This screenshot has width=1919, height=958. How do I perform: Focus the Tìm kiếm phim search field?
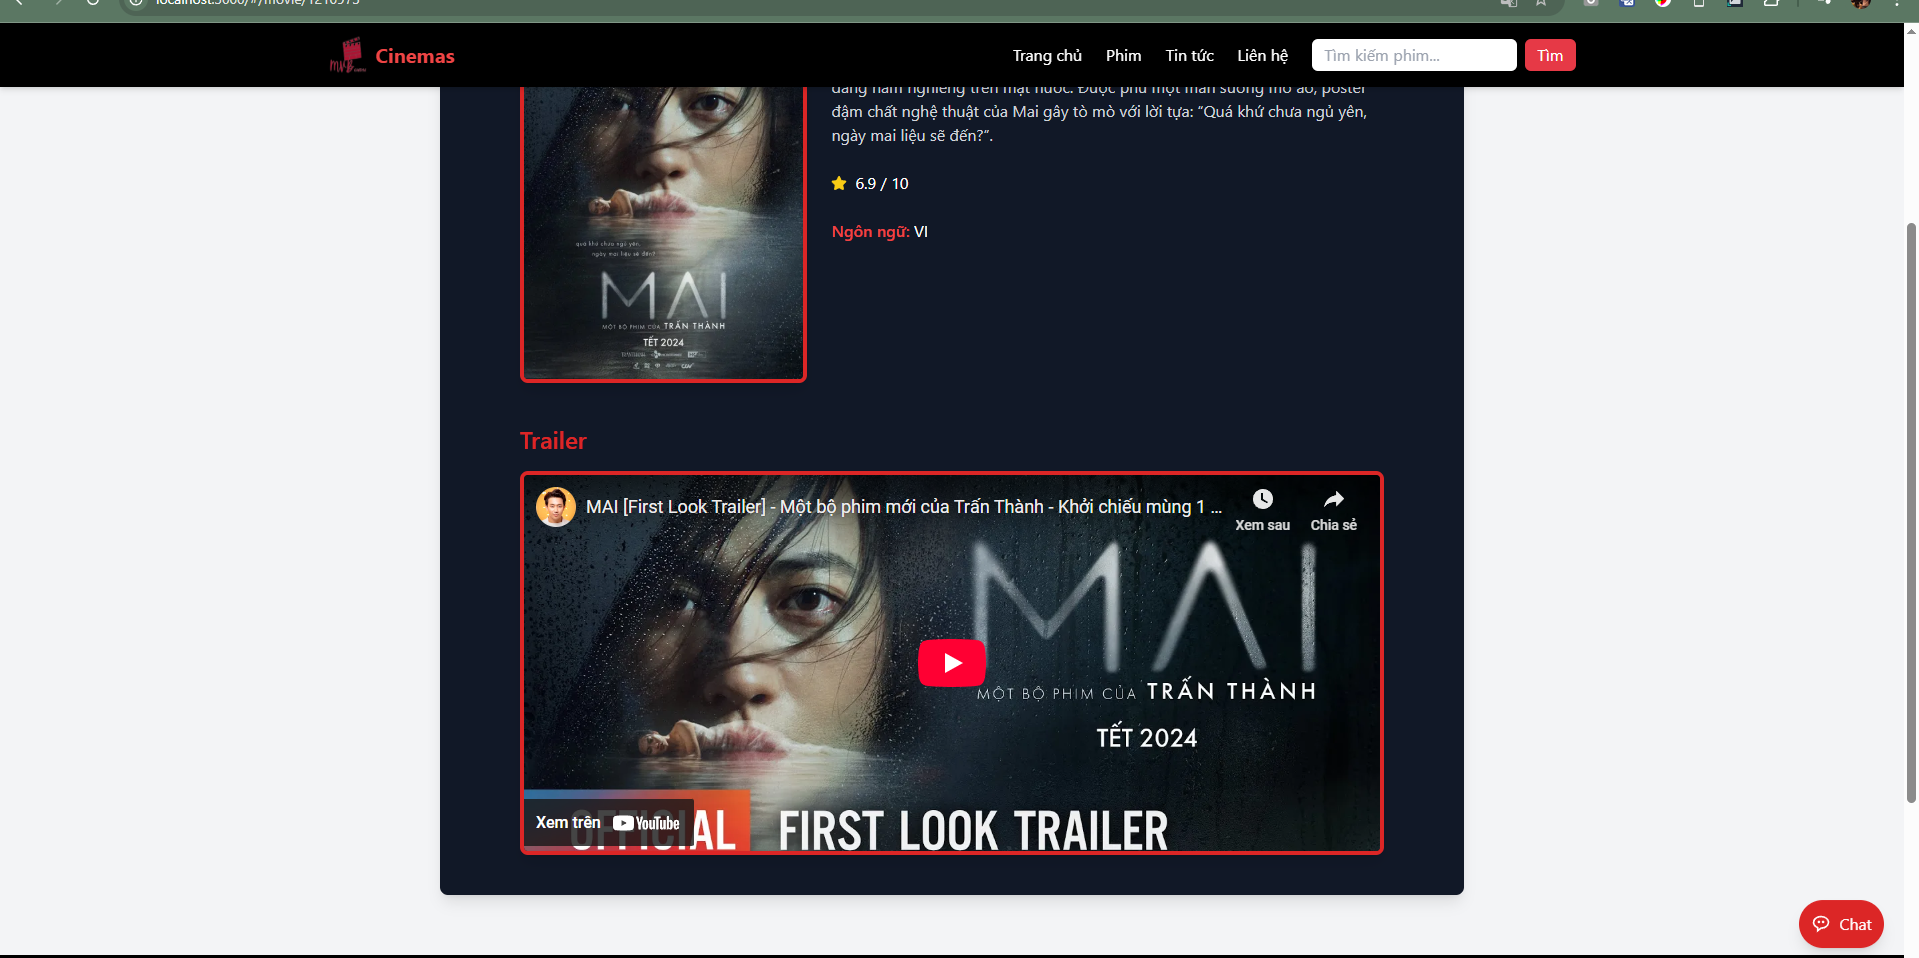(1414, 55)
